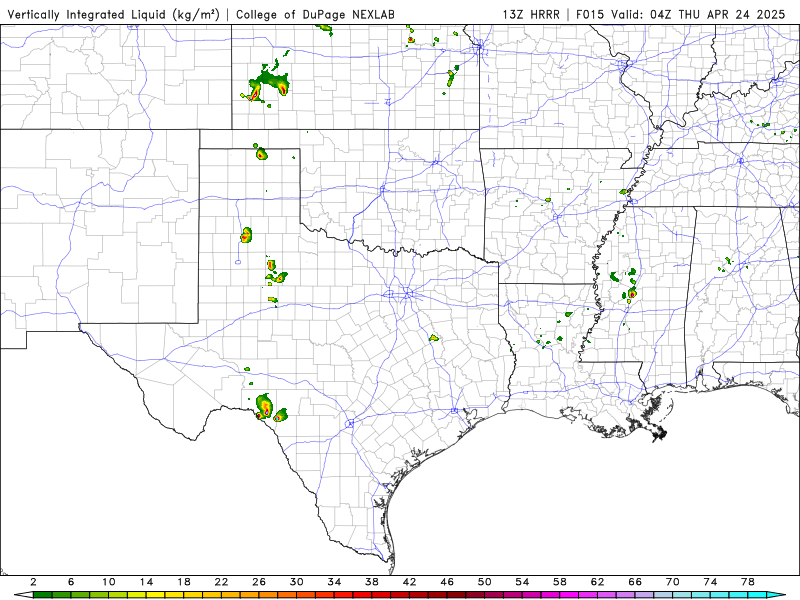Viewport: 800px width, 600px height.
Task: Click the color scale label "30"
Action: tap(297, 582)
